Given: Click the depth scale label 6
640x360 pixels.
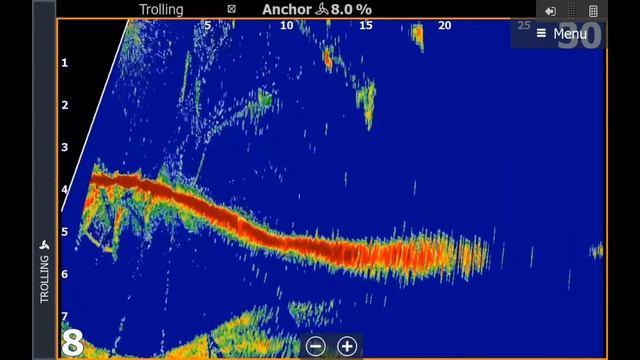Looking at the screenshot, I should point(64,274).
